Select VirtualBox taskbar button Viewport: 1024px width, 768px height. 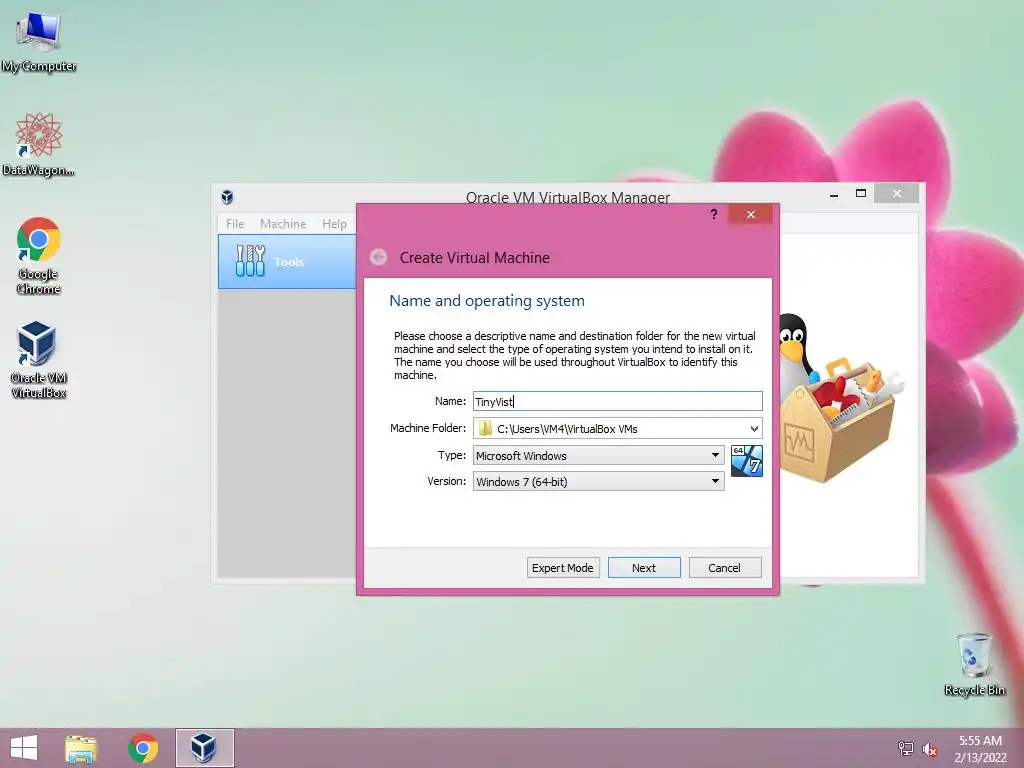point(204,748)
